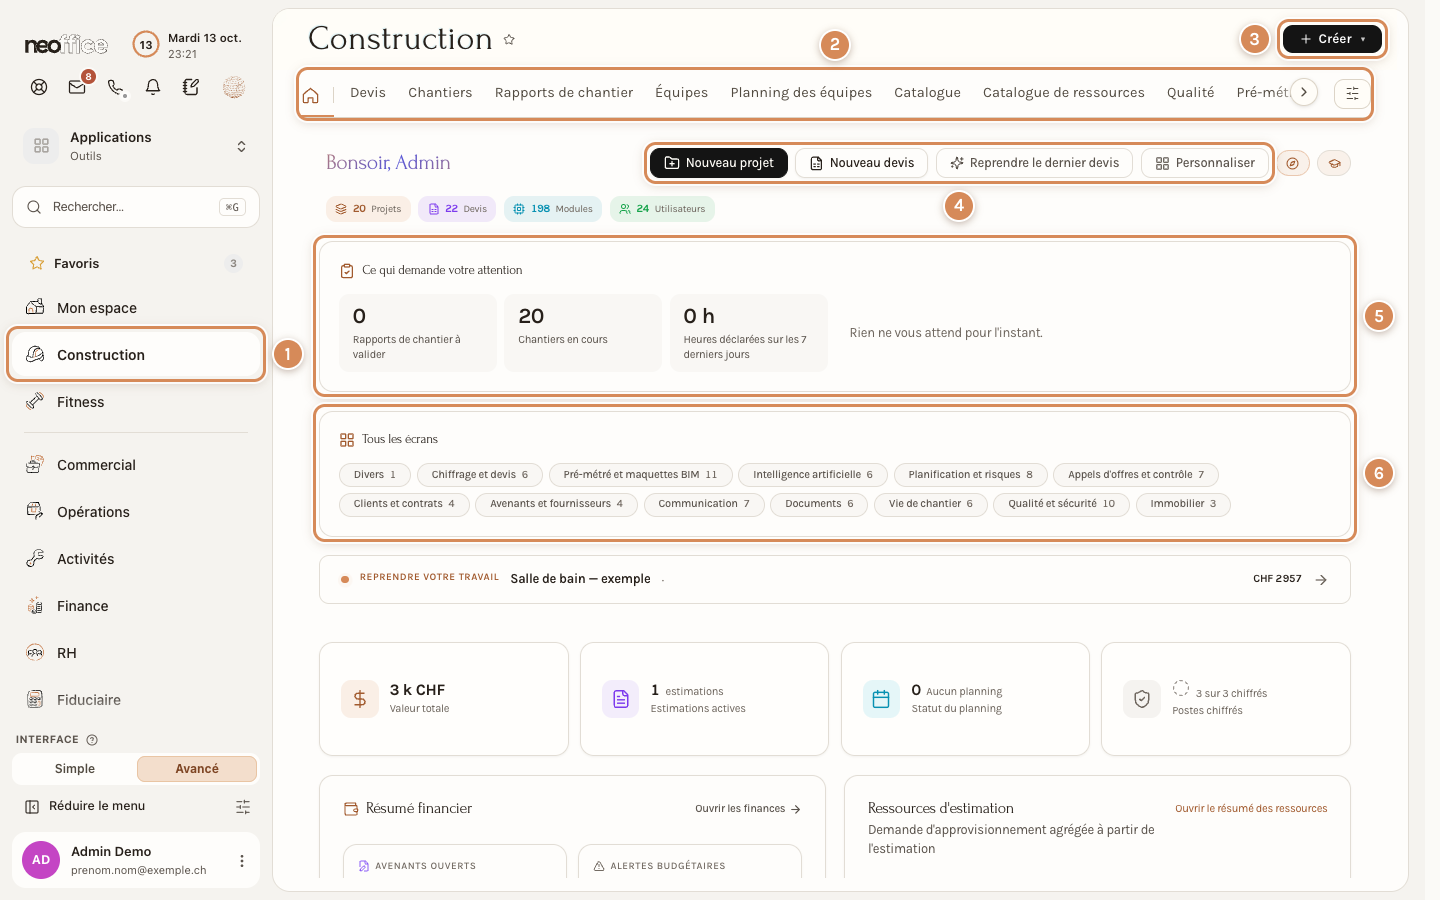The height and width of the screenshot is (900, 1440).
Task: Open Ouvrir le résumé des ressources link
Action: [1251, 809]
